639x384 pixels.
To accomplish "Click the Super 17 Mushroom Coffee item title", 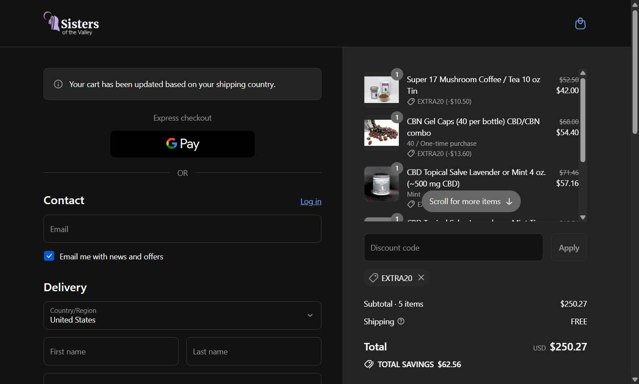I will tap(474, 85).
